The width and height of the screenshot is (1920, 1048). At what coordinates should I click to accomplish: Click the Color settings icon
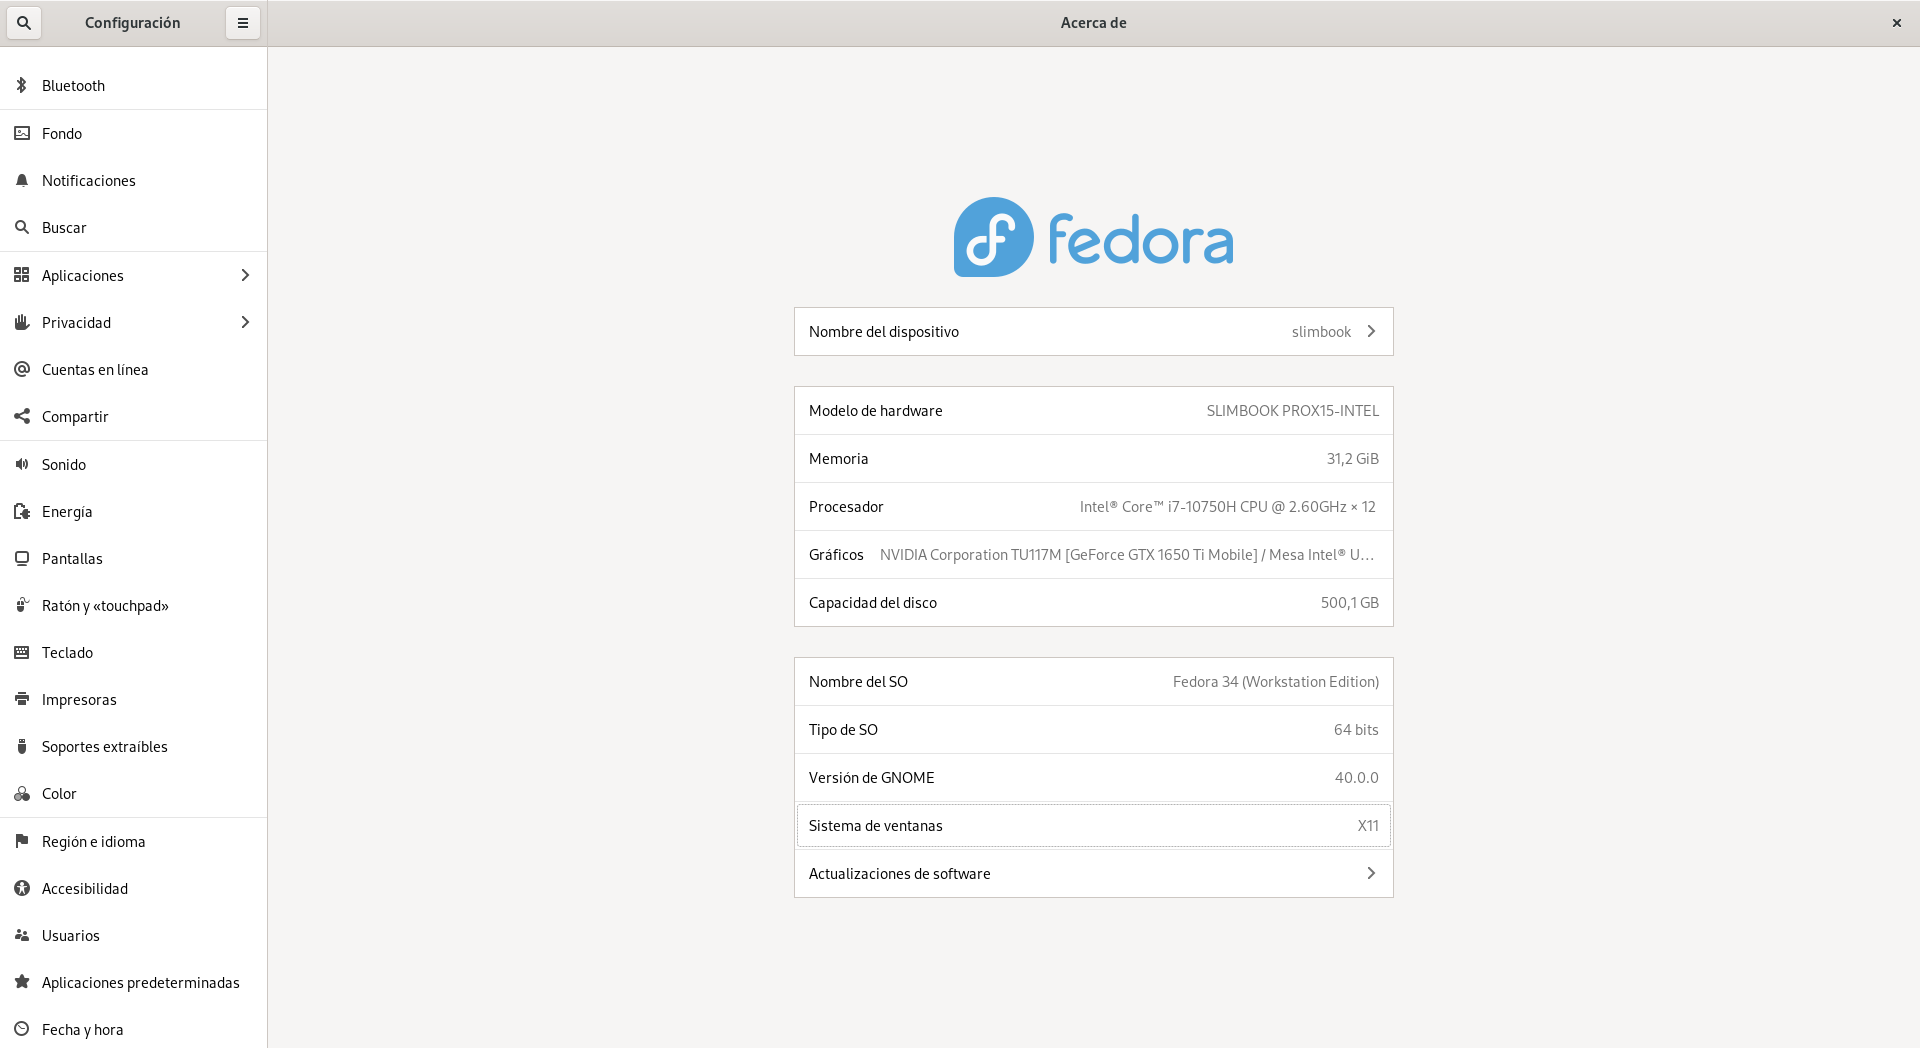click(x=22, y=794)
